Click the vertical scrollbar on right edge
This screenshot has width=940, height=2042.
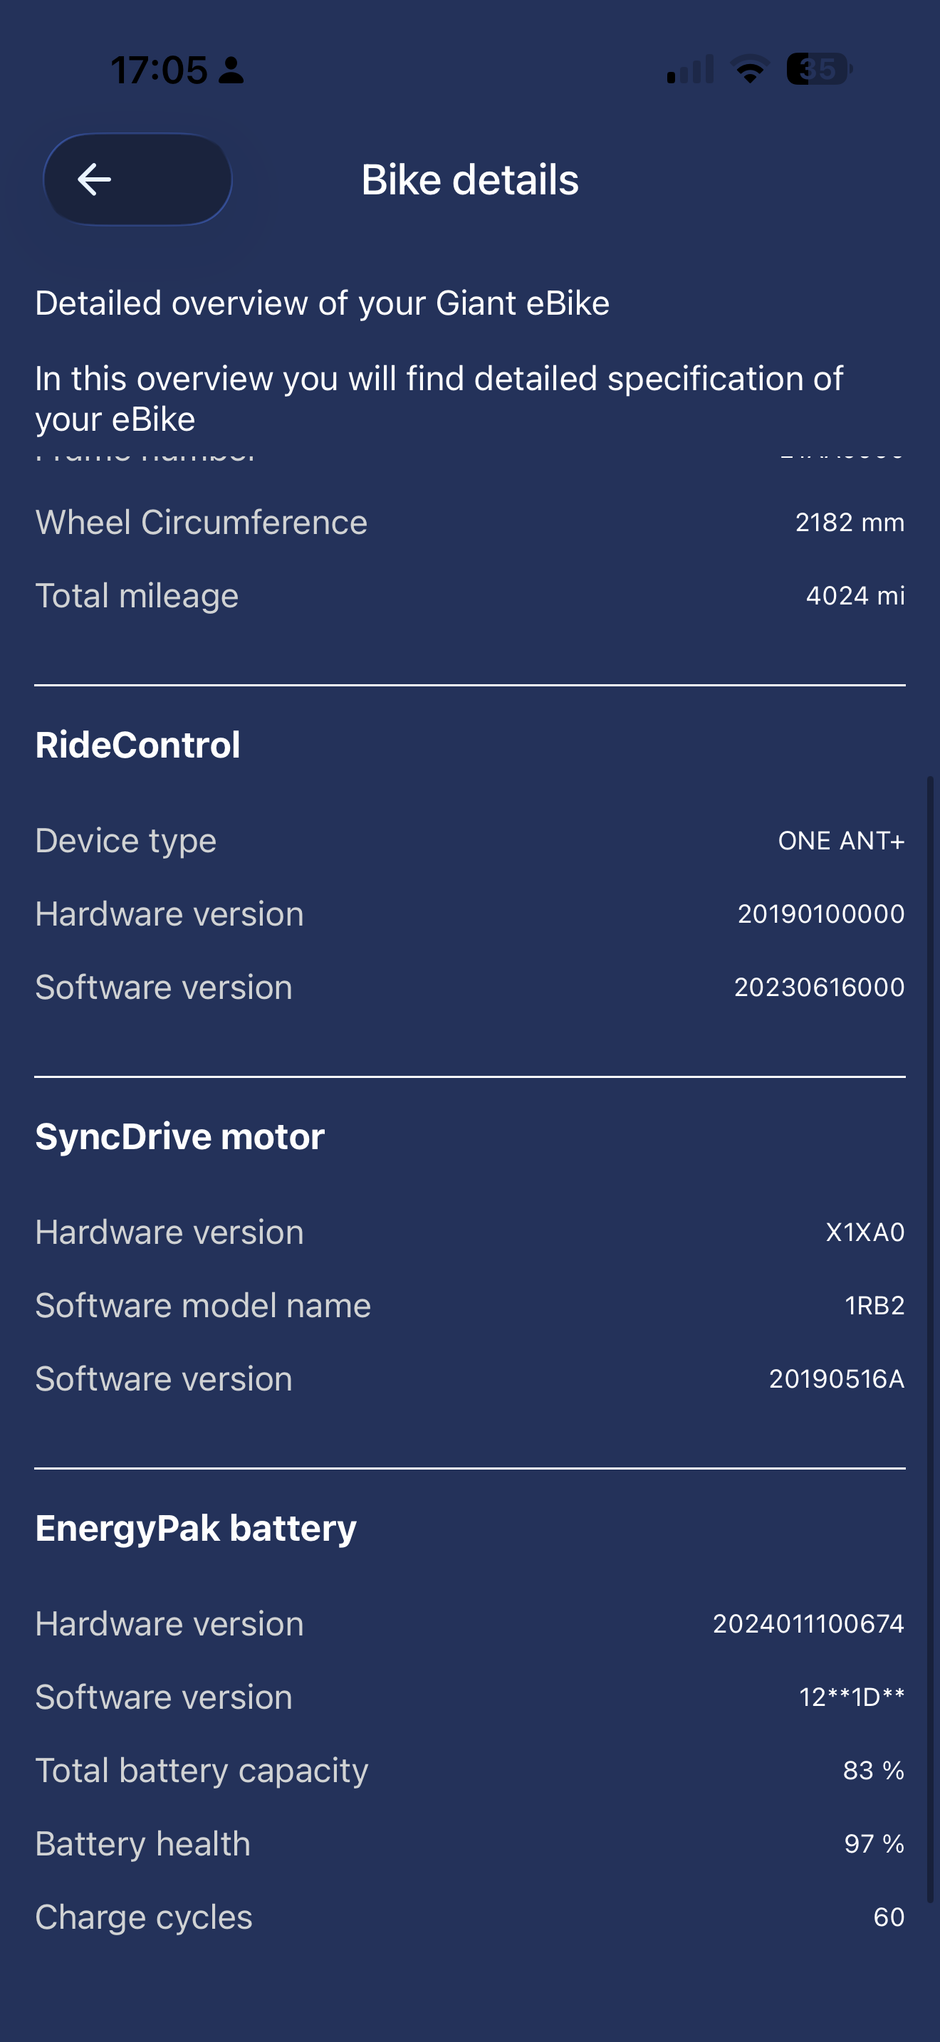click(x=932, y=1340)
